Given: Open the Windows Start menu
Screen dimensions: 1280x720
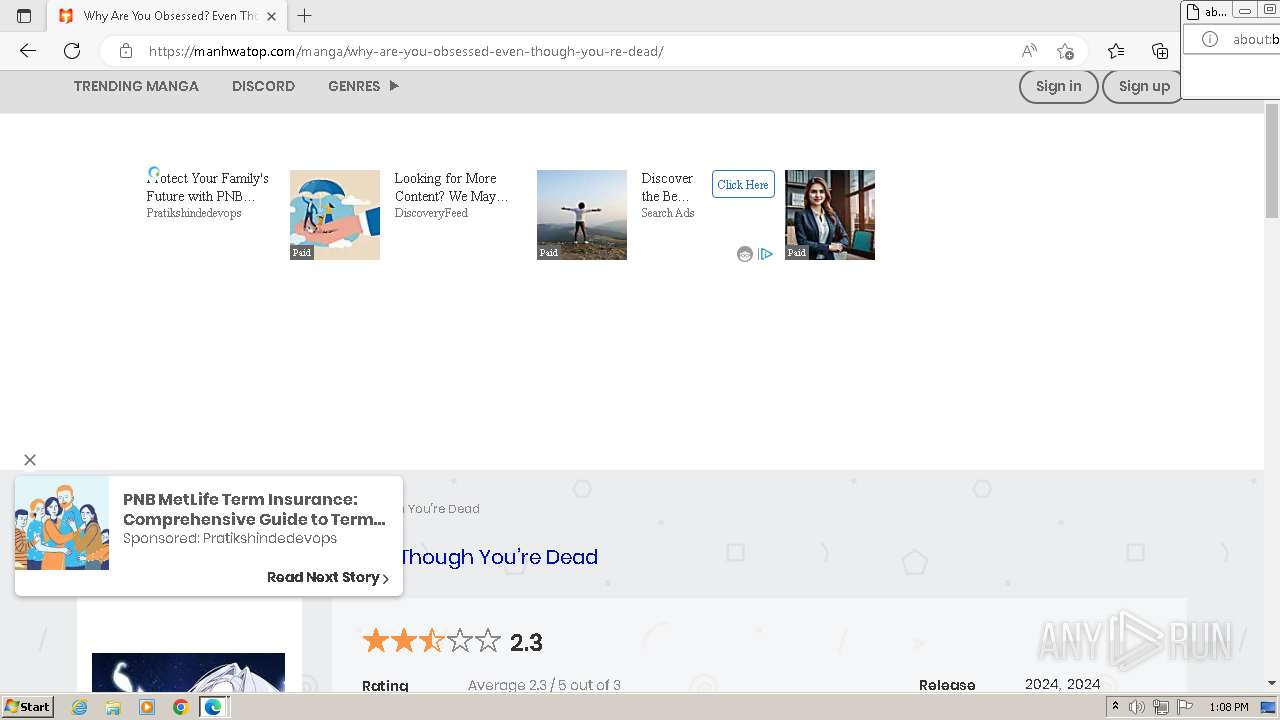Looking at the screenshot, I should click(x=28, y=707).
